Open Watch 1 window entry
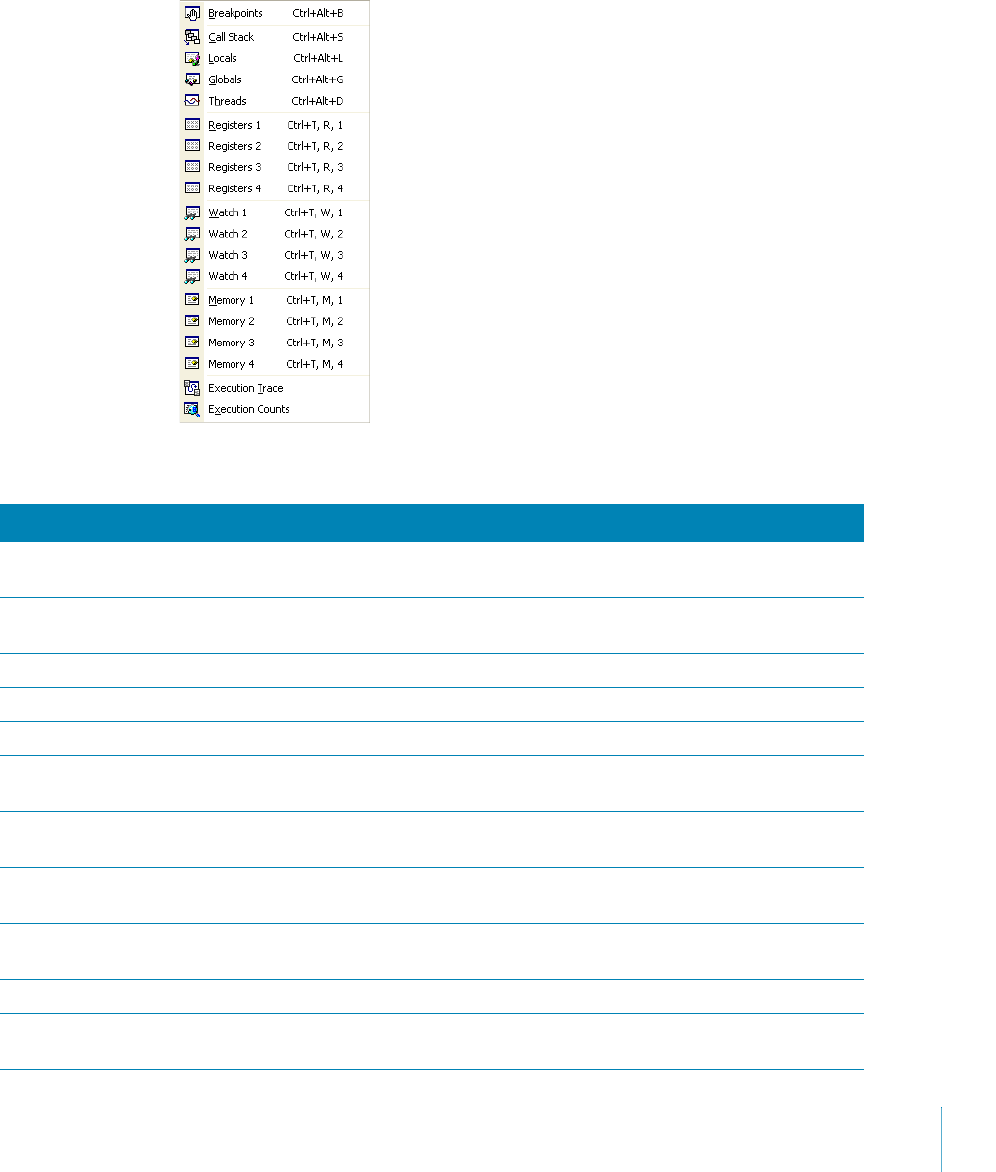This screenshot has height=1172, width=996. 275,213
